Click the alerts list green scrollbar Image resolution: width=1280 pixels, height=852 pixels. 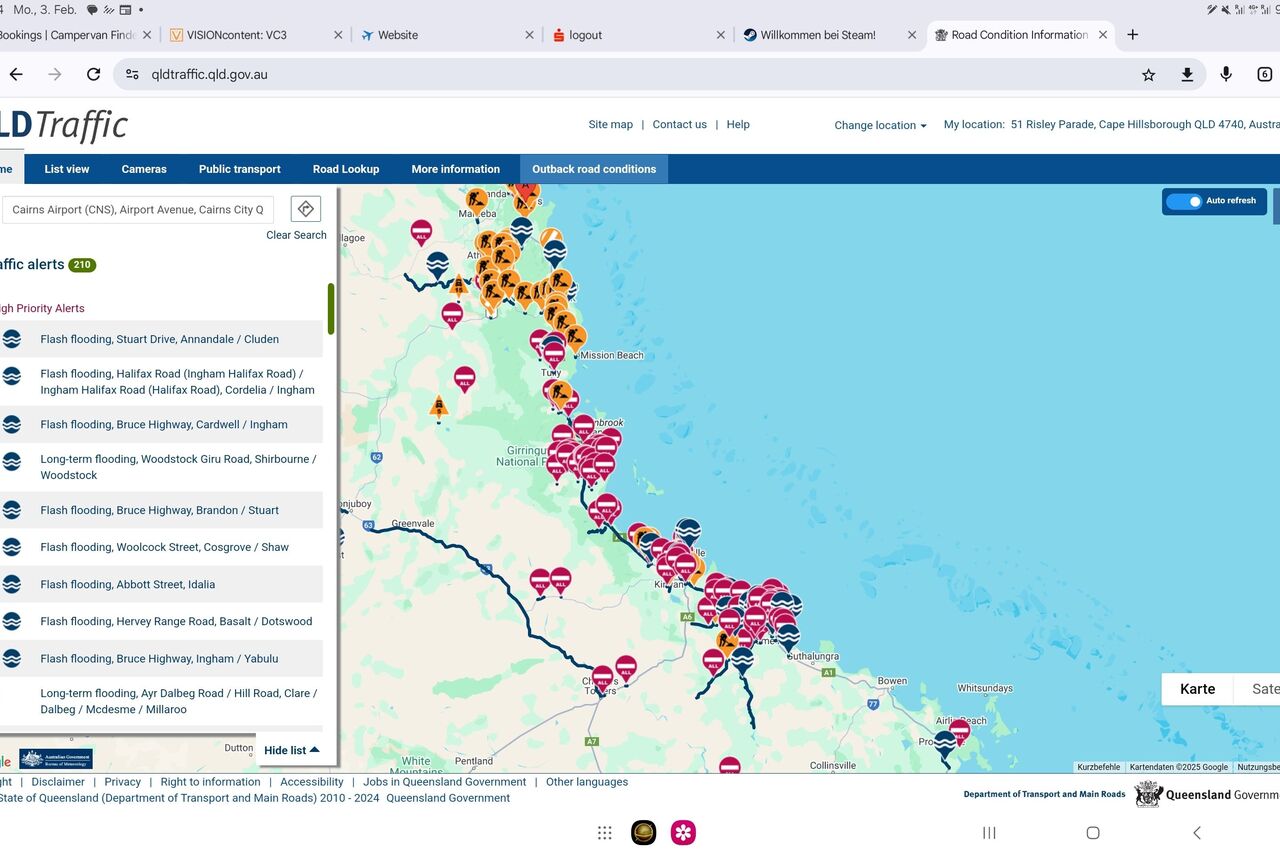[331, 309]
